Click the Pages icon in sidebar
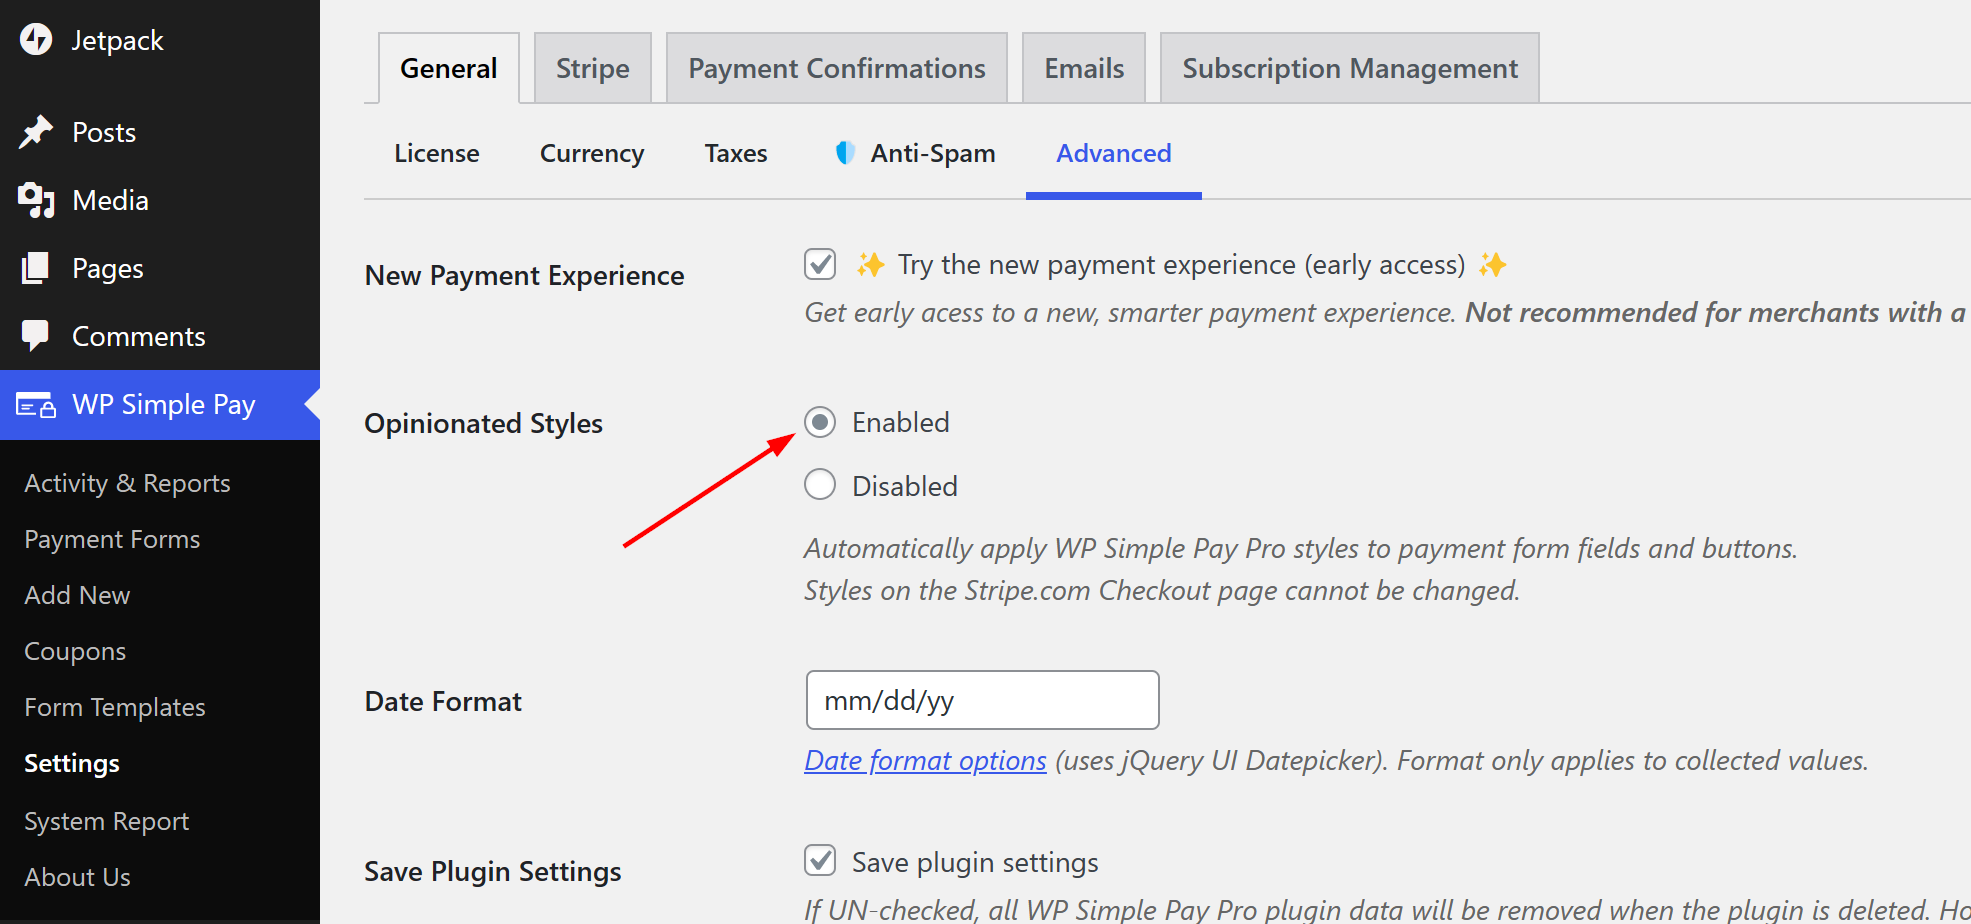Screen dimensions: 1971x924 (36, 268)
